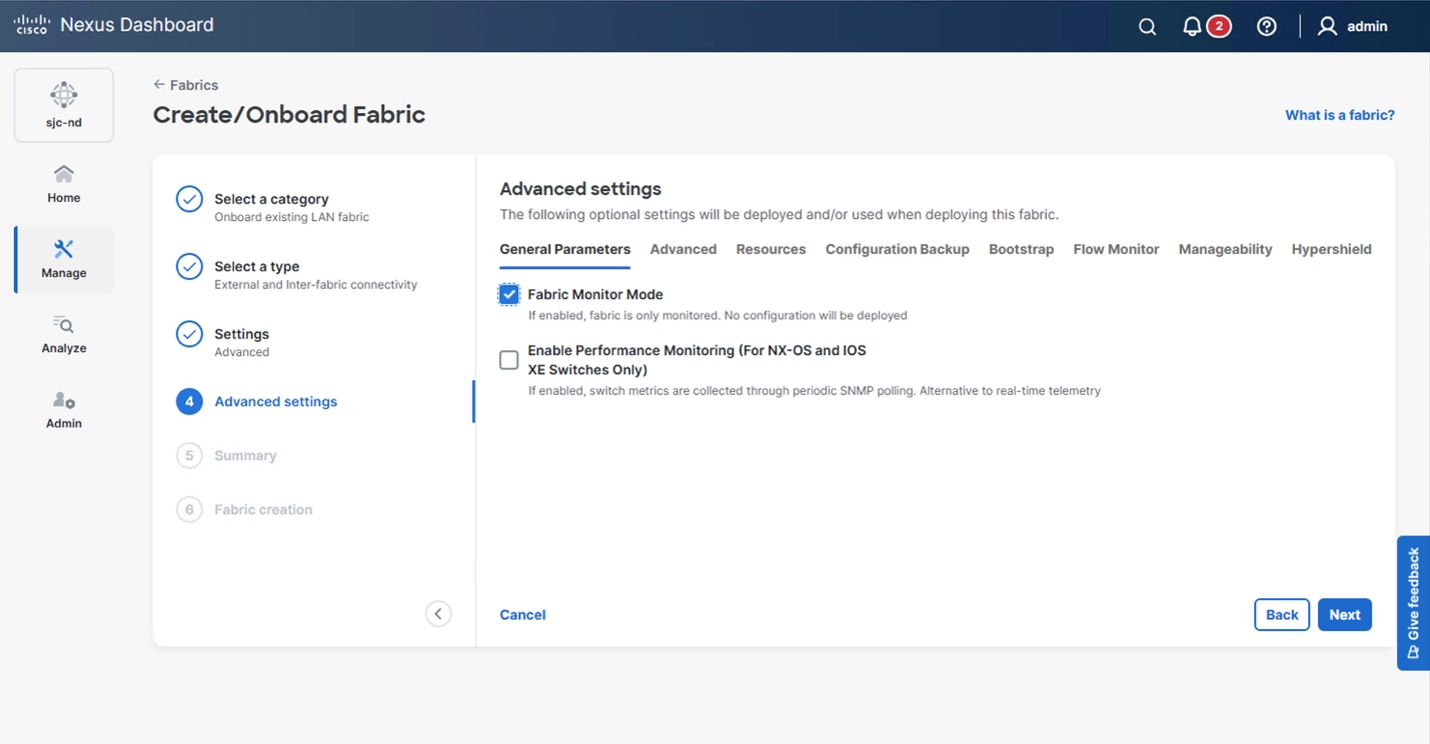Open the help question mark icon
This screenshot has height=744, width=1430.
(1266, 27)
